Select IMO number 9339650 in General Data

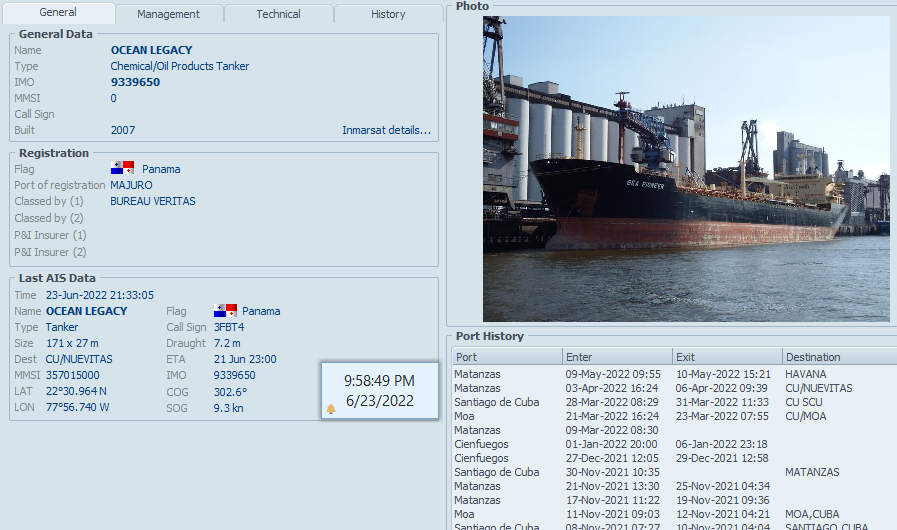point(135,82)
